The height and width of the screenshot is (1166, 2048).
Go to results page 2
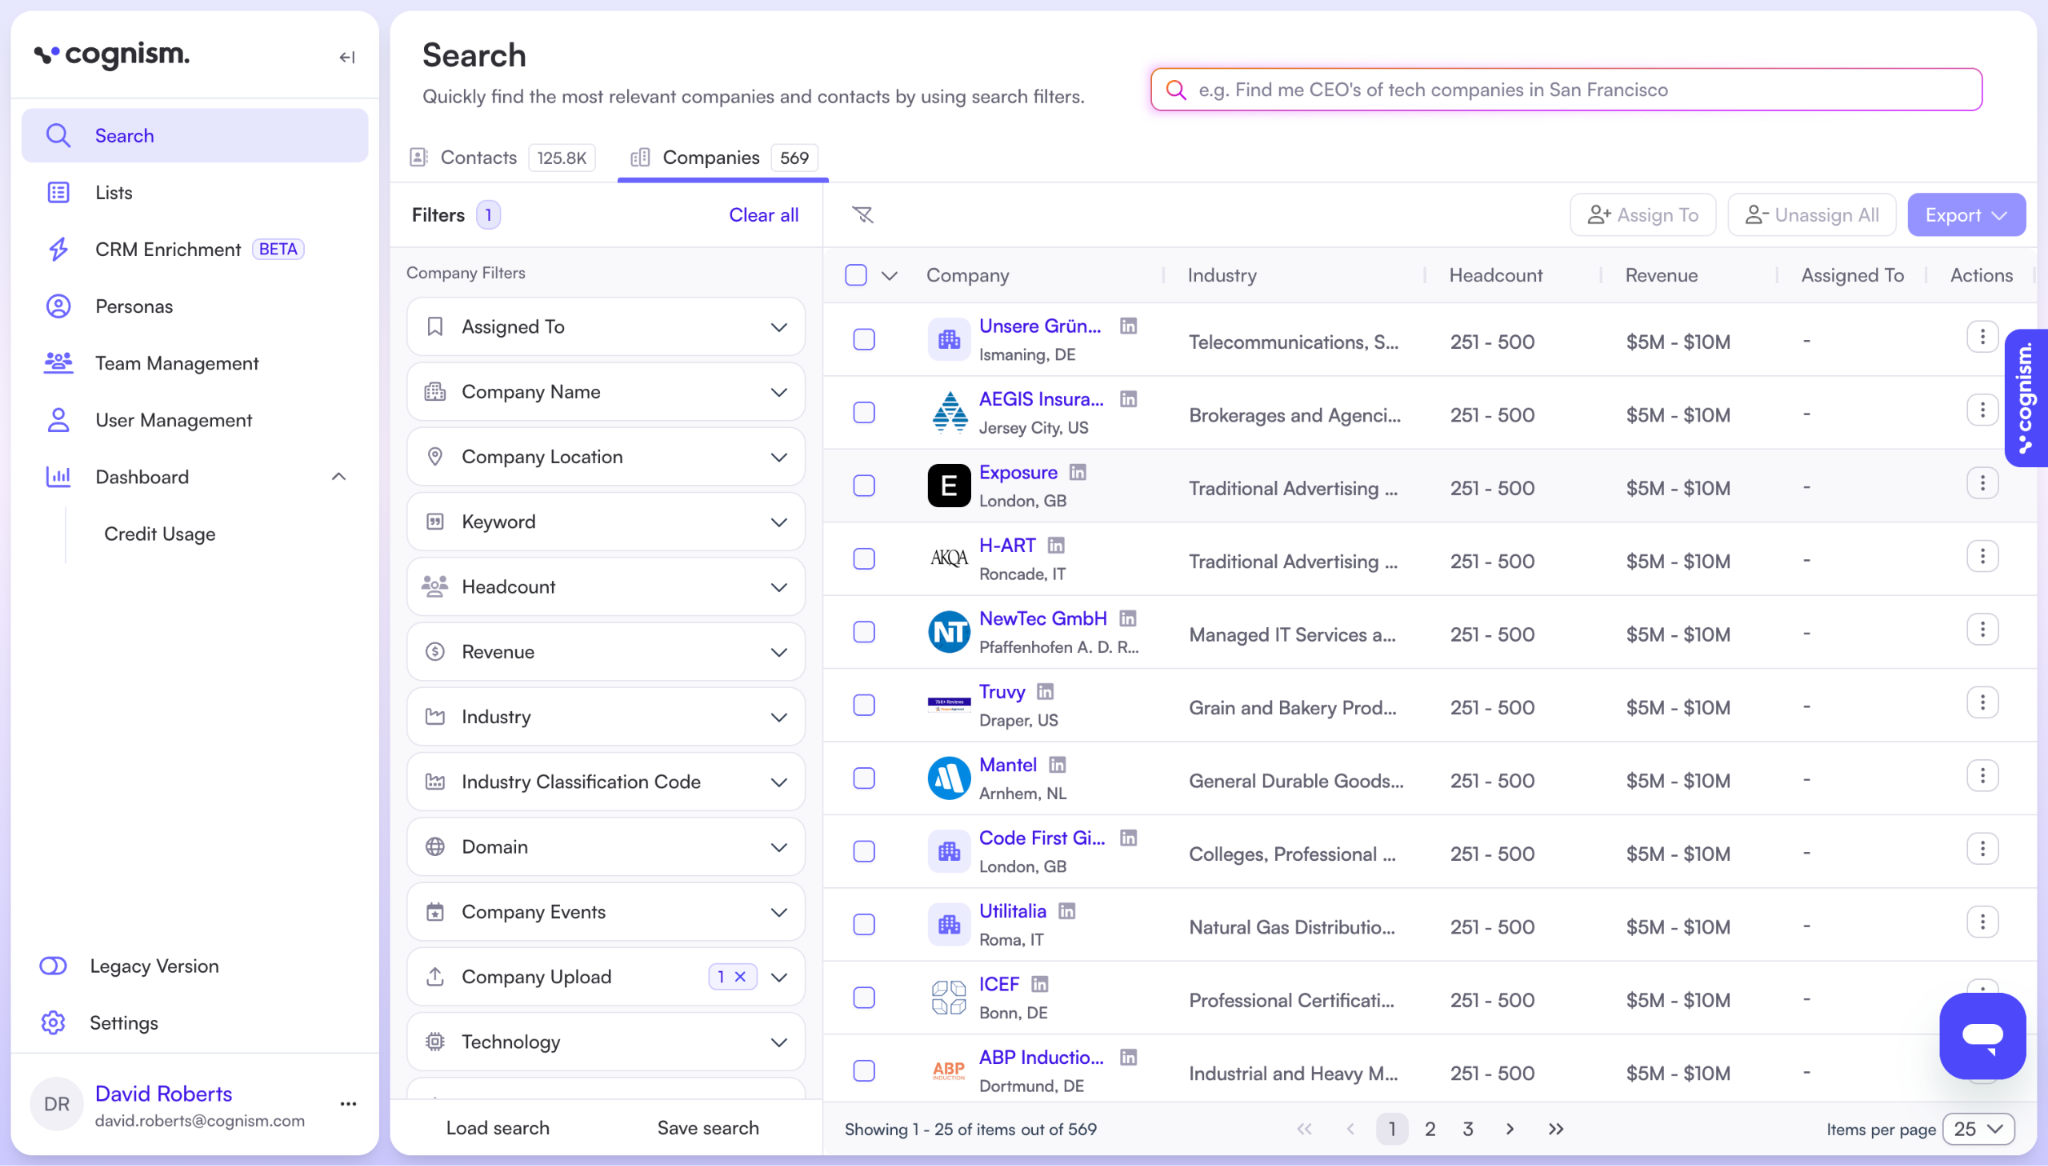pyautogui.click(x=1430, y=1129)
